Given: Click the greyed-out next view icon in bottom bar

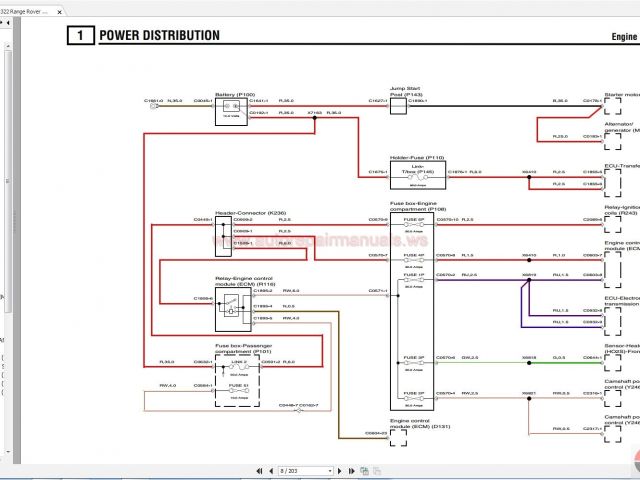Looking at the screenshot, I should (x=377, y=470).
